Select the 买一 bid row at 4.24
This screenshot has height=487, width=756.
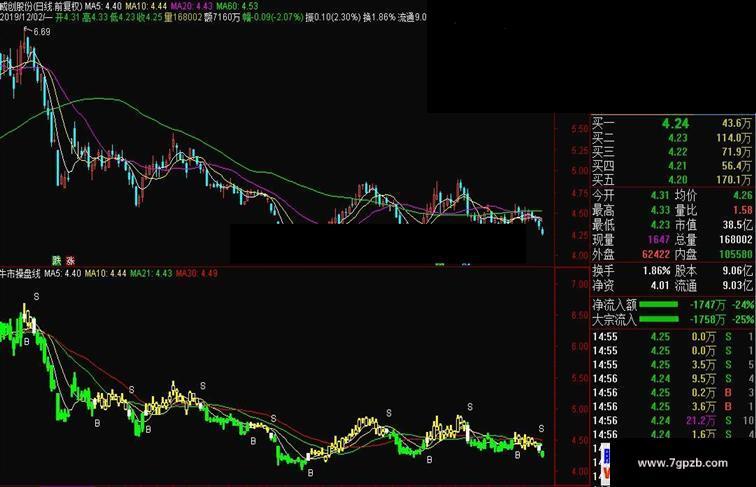click(672, 123)
